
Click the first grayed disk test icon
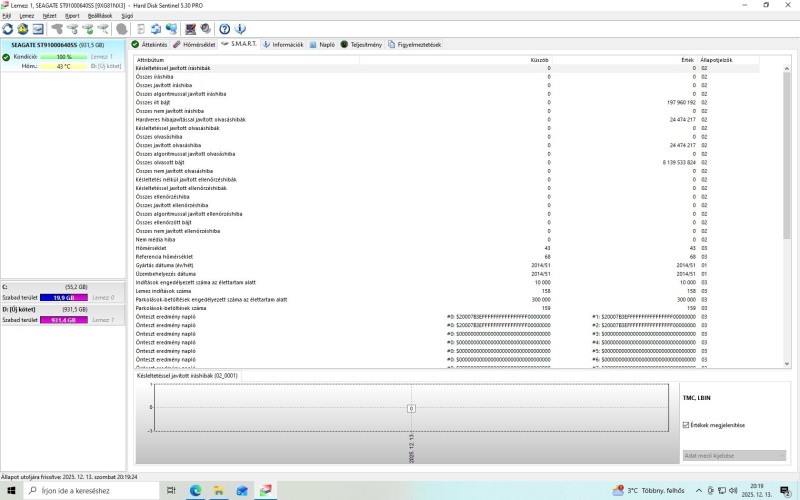57,29
